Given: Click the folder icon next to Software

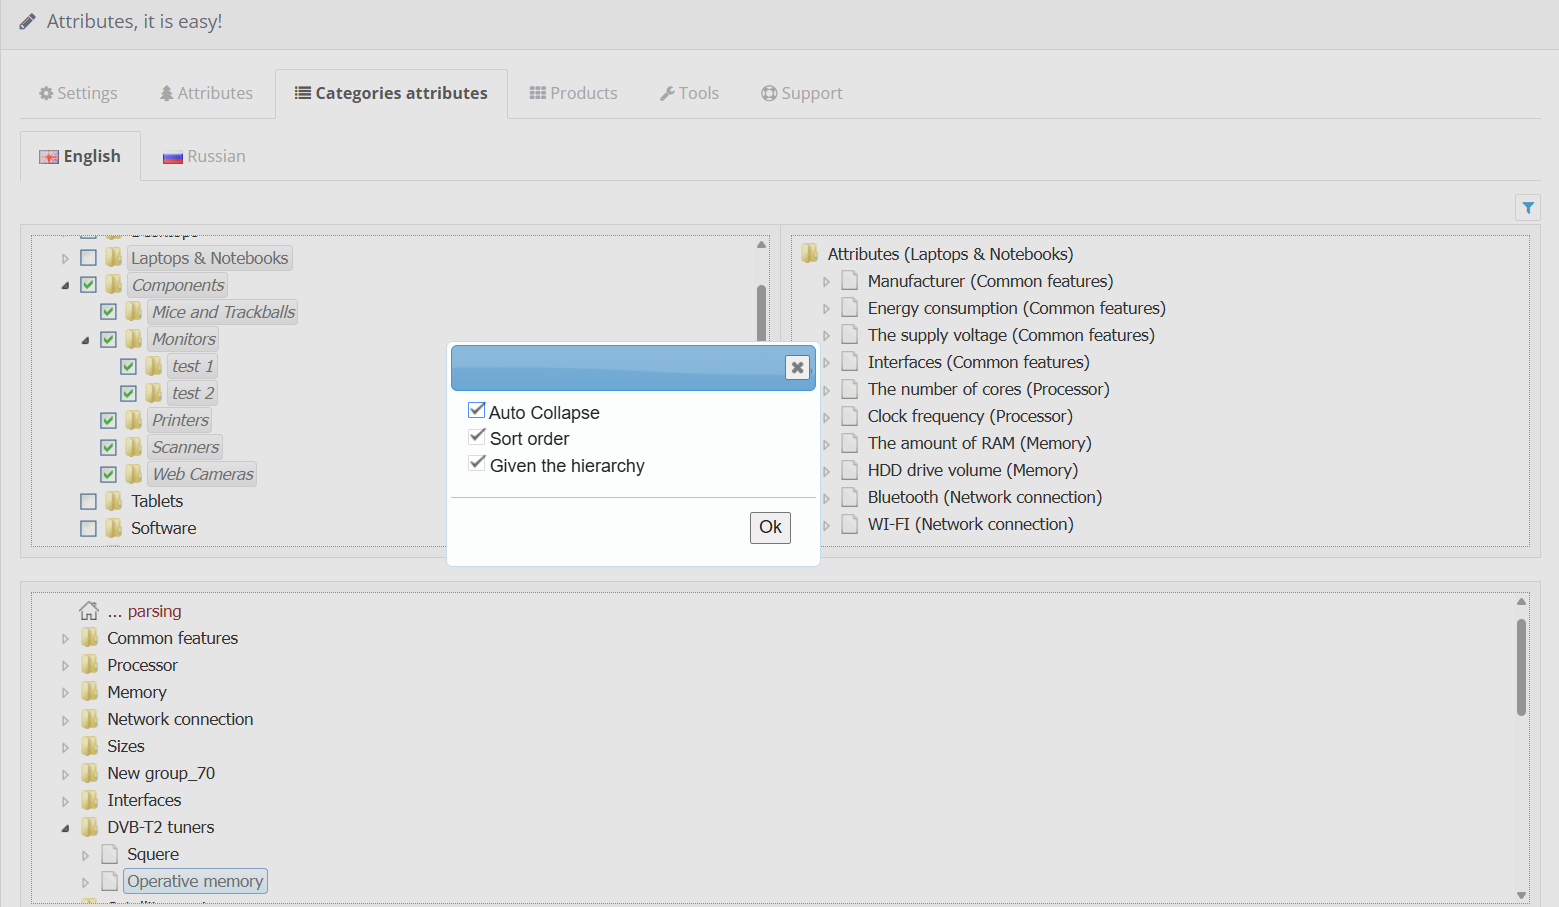Looking at the screenshot, I should tap(114, 528).
